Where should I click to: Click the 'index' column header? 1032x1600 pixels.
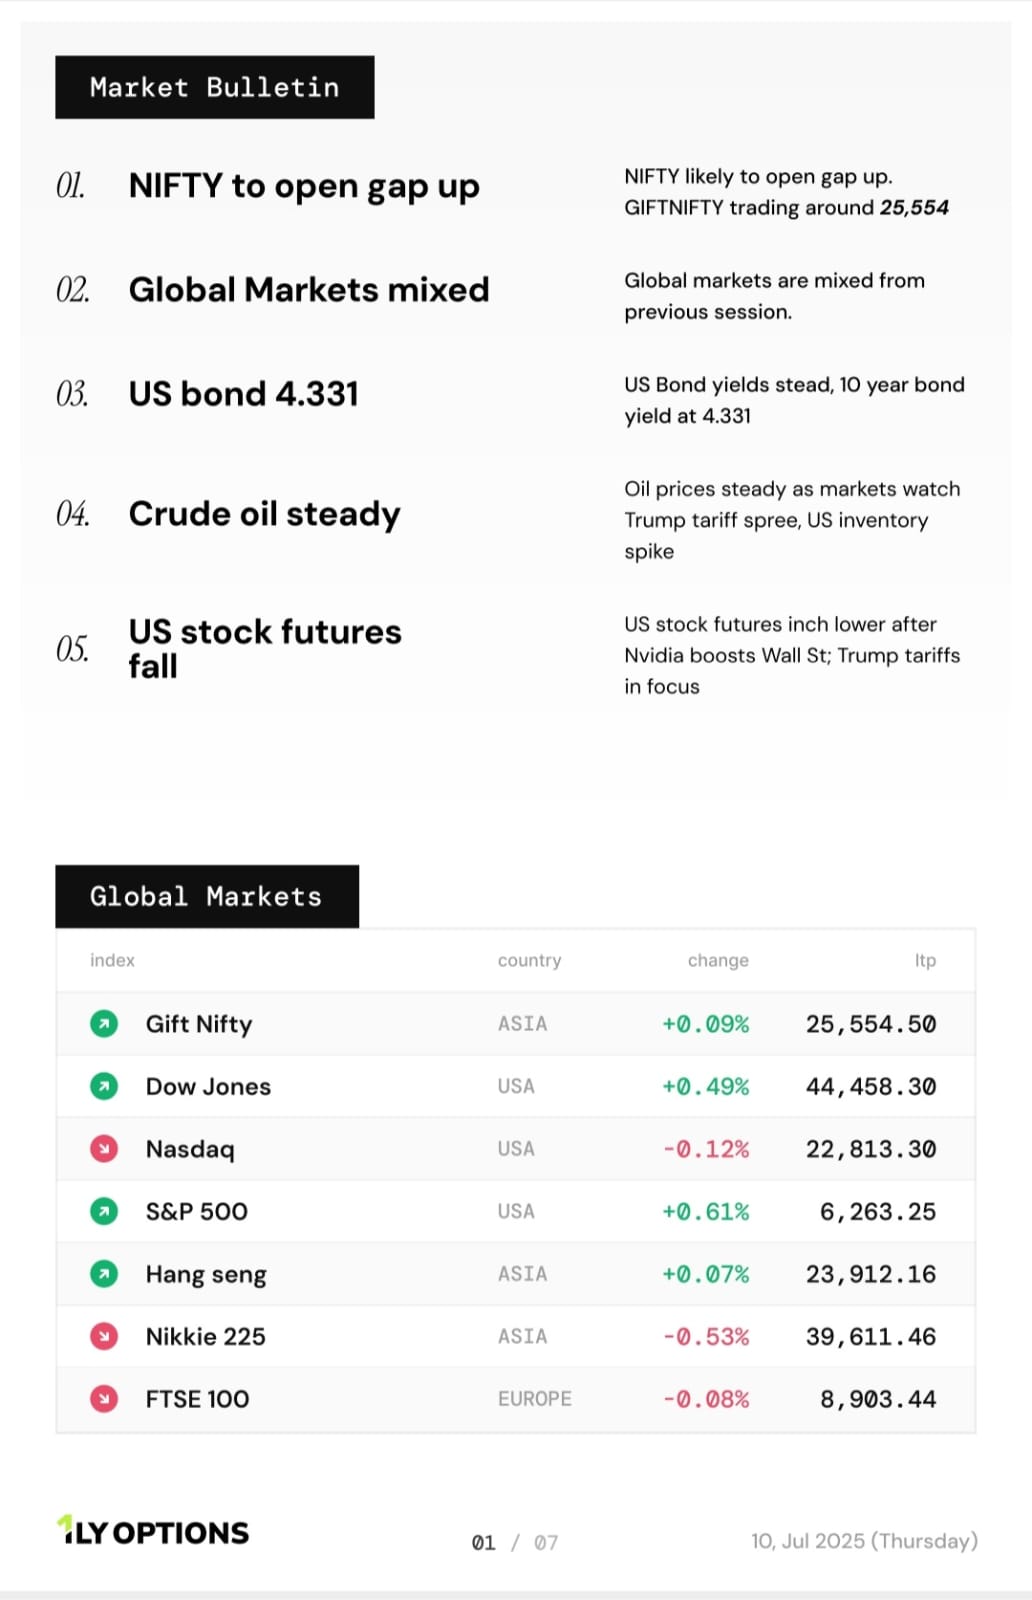click(x=112, y=960)
